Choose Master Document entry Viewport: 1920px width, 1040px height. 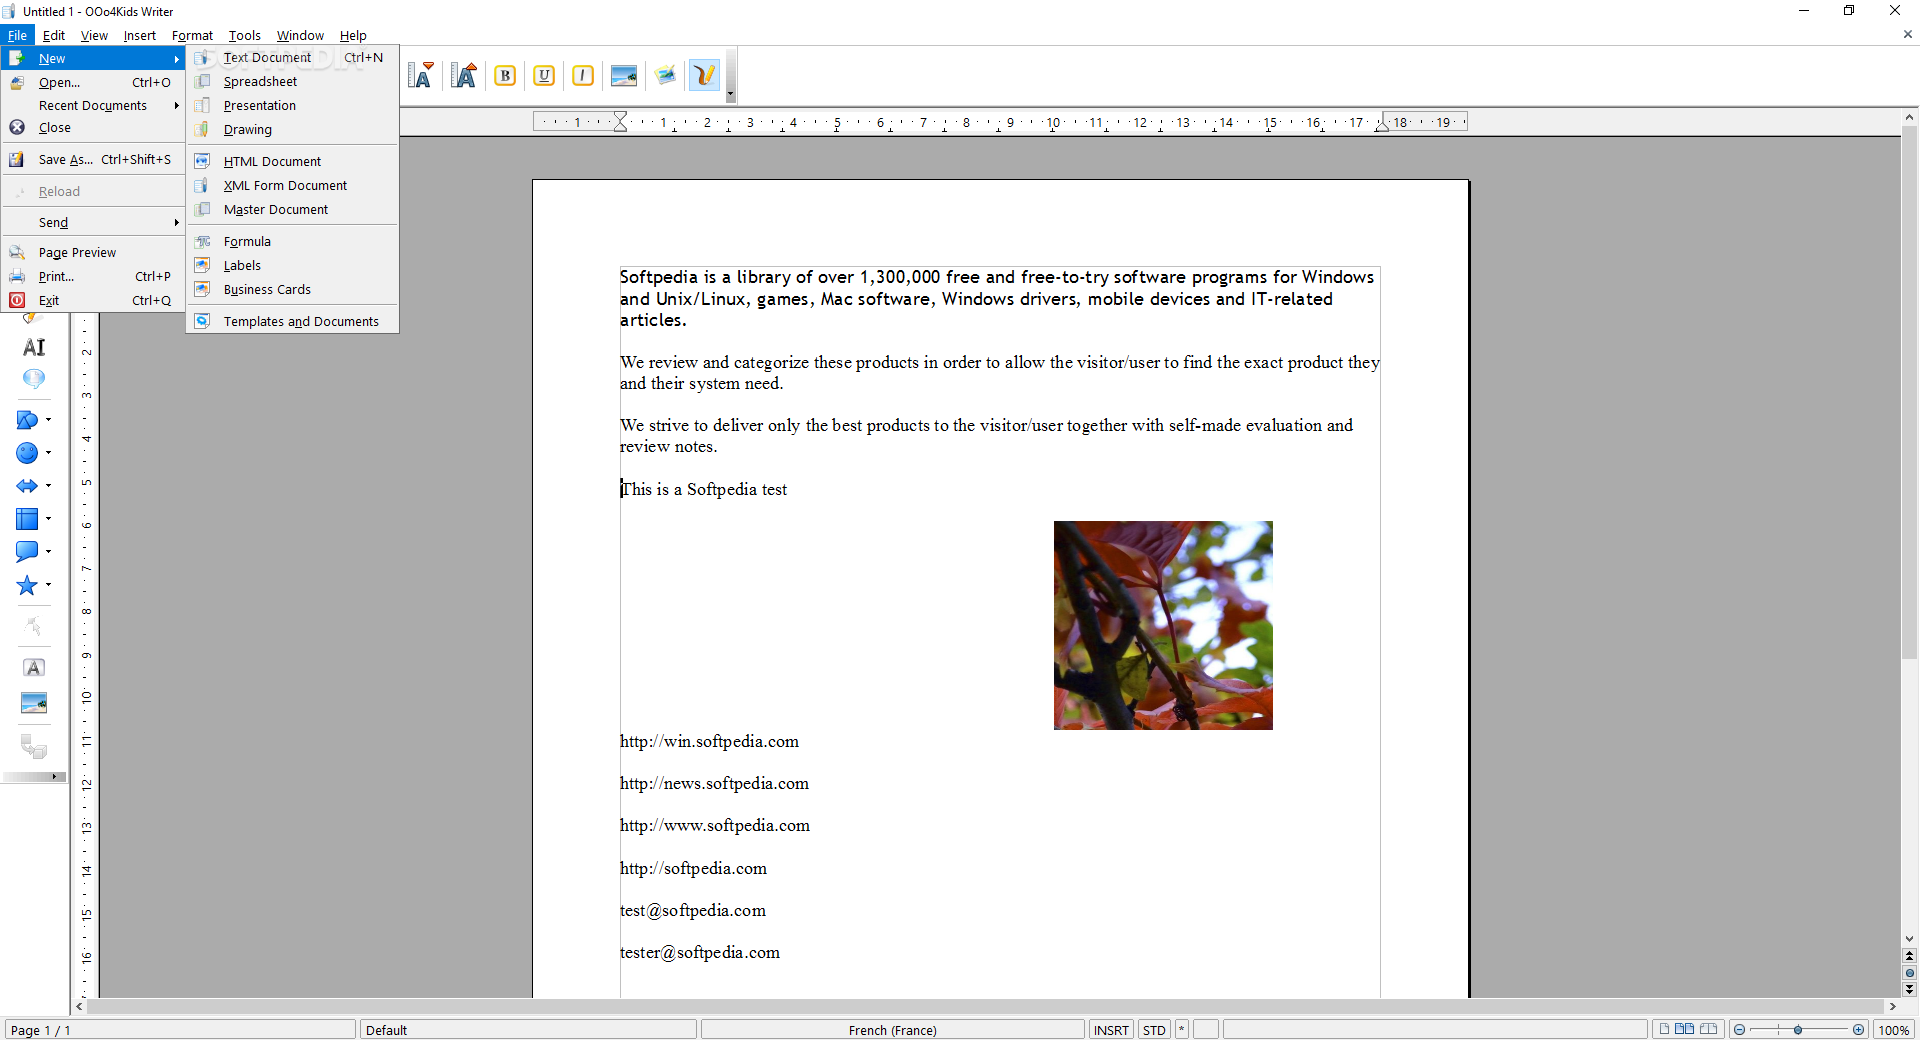(292, 210)
